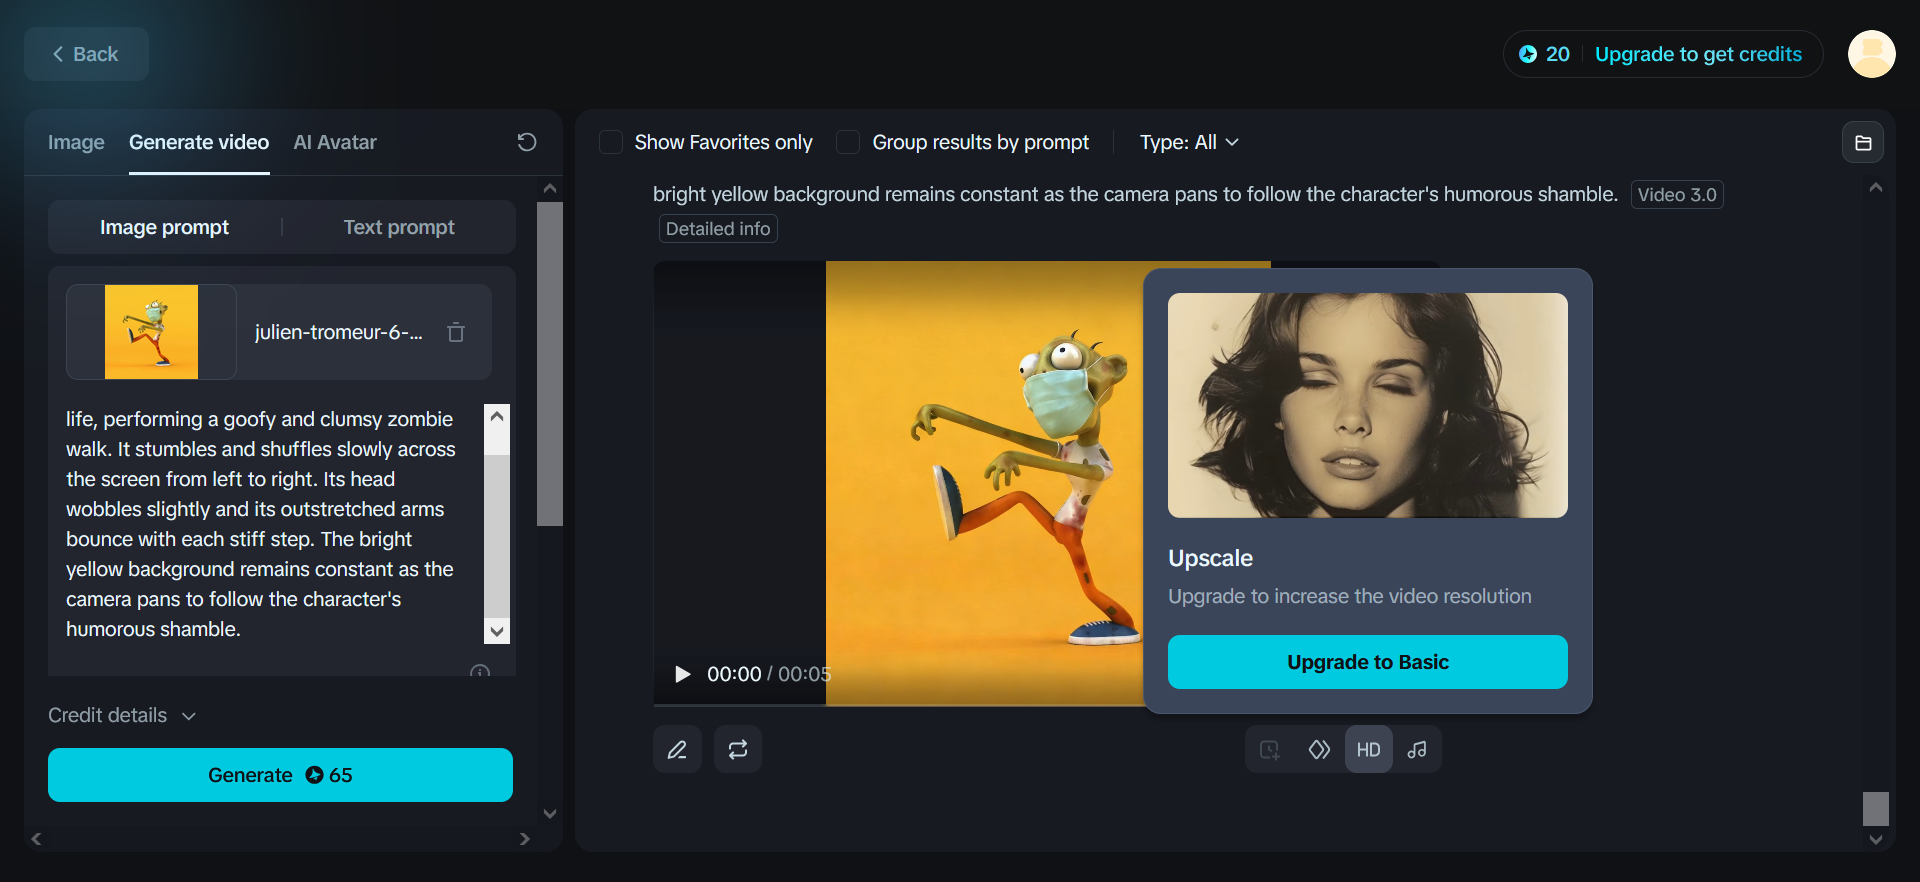The width and height of the screenshot is (1920, 882).
Task: Click the interpolate diamond icon in the toolbar
Action: pos(1319,750)
